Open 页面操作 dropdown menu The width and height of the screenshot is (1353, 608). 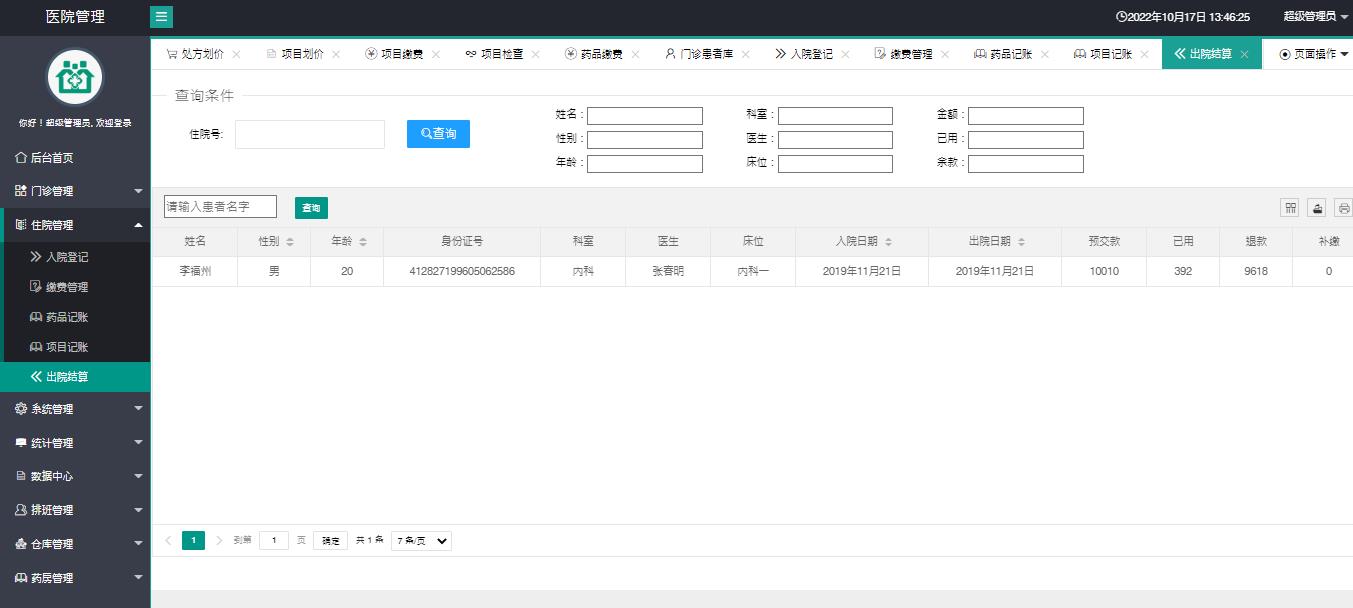click(1314, 54)
